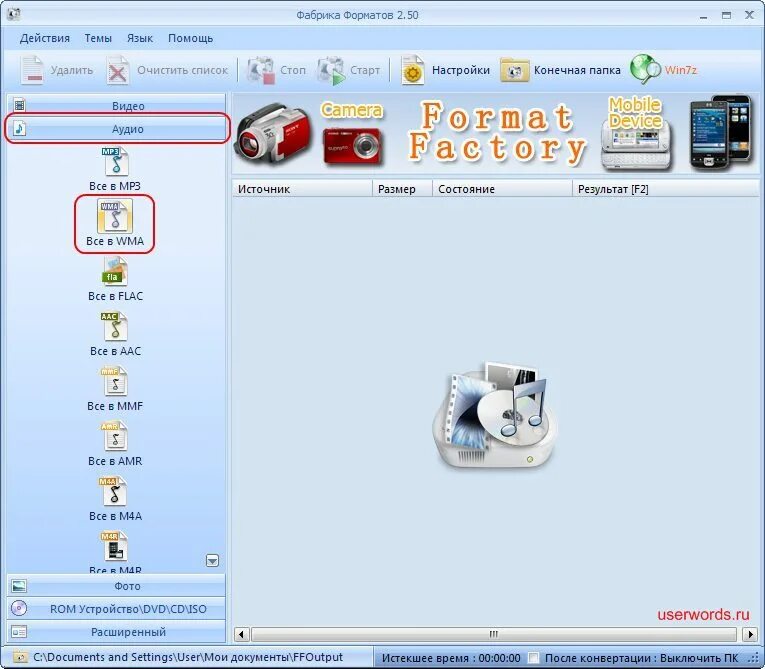Stop conversion with the Стоп button
765x669 pixels.
point(277,70)
